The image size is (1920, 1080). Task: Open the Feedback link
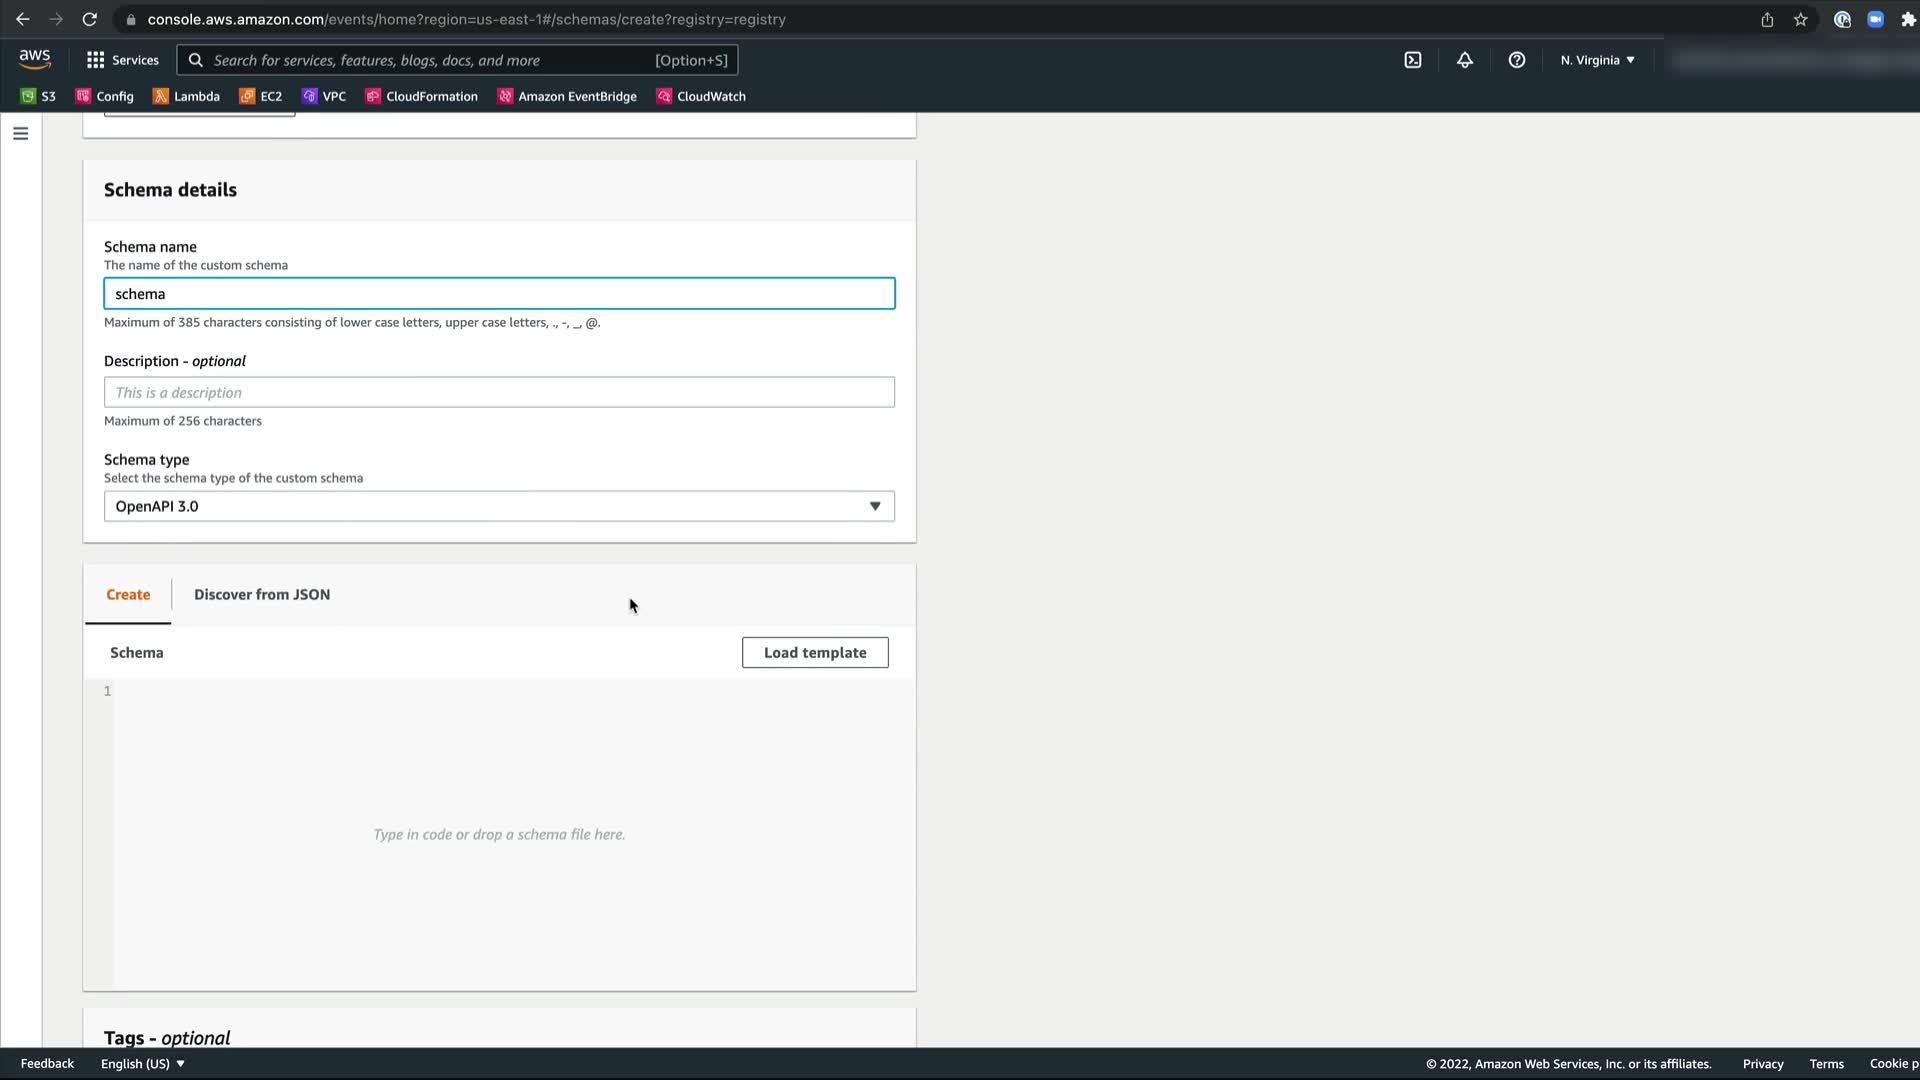click(x=47, y=1064)
